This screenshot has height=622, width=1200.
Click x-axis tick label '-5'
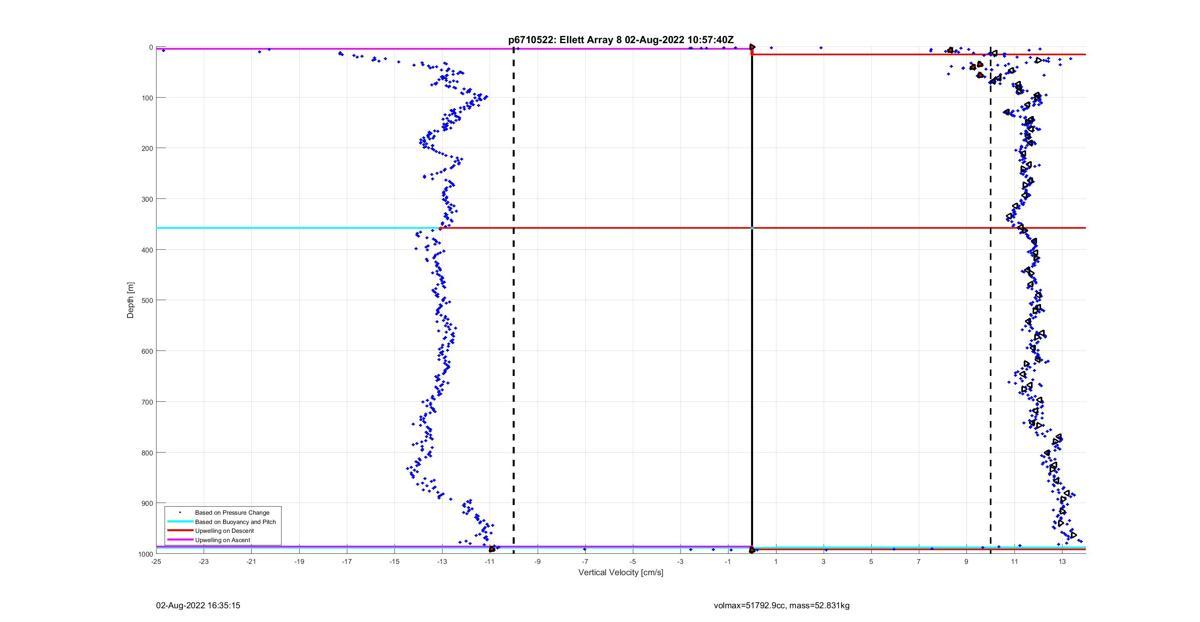point(633,562)
